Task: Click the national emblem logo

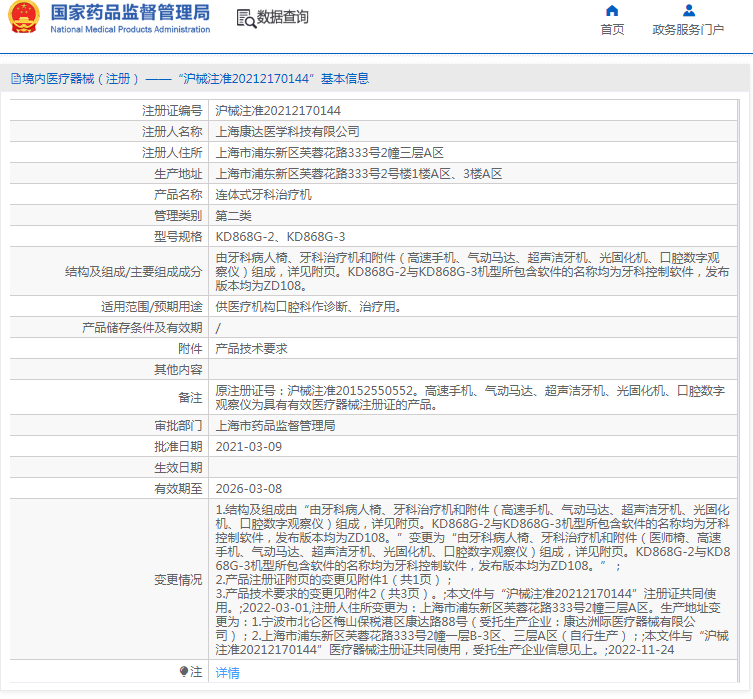Action: click(x=24, y=17)
